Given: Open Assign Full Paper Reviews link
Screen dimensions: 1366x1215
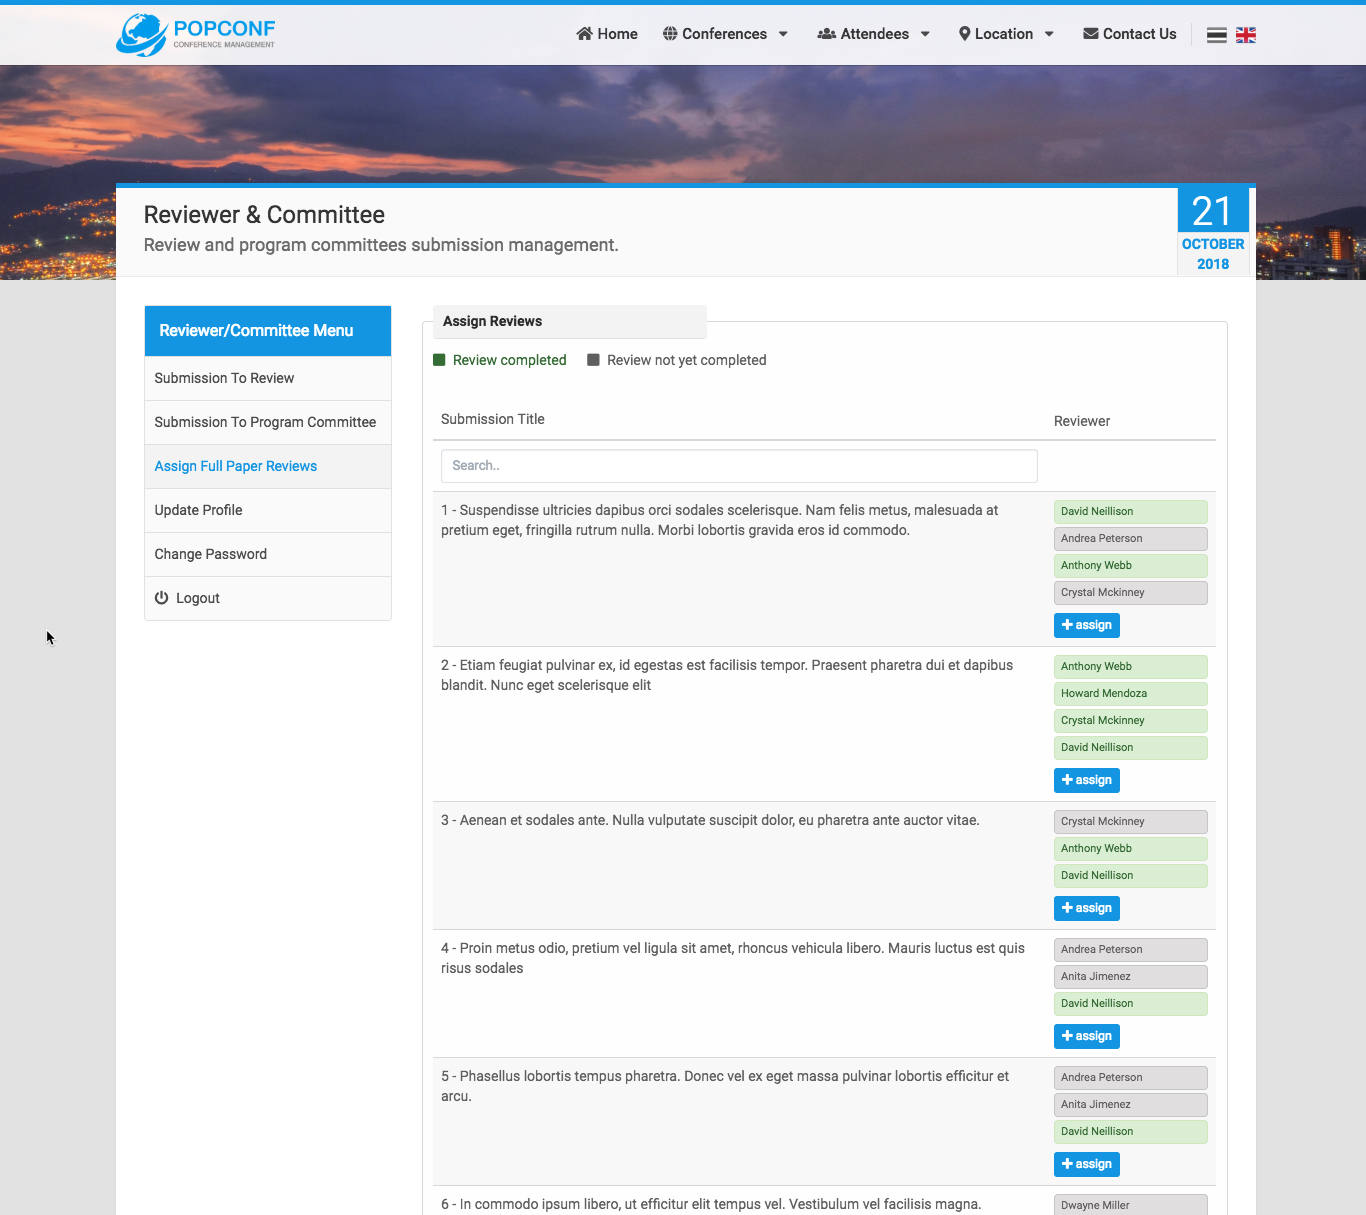Looking at the screenshot, I should (x=235, y=466).
